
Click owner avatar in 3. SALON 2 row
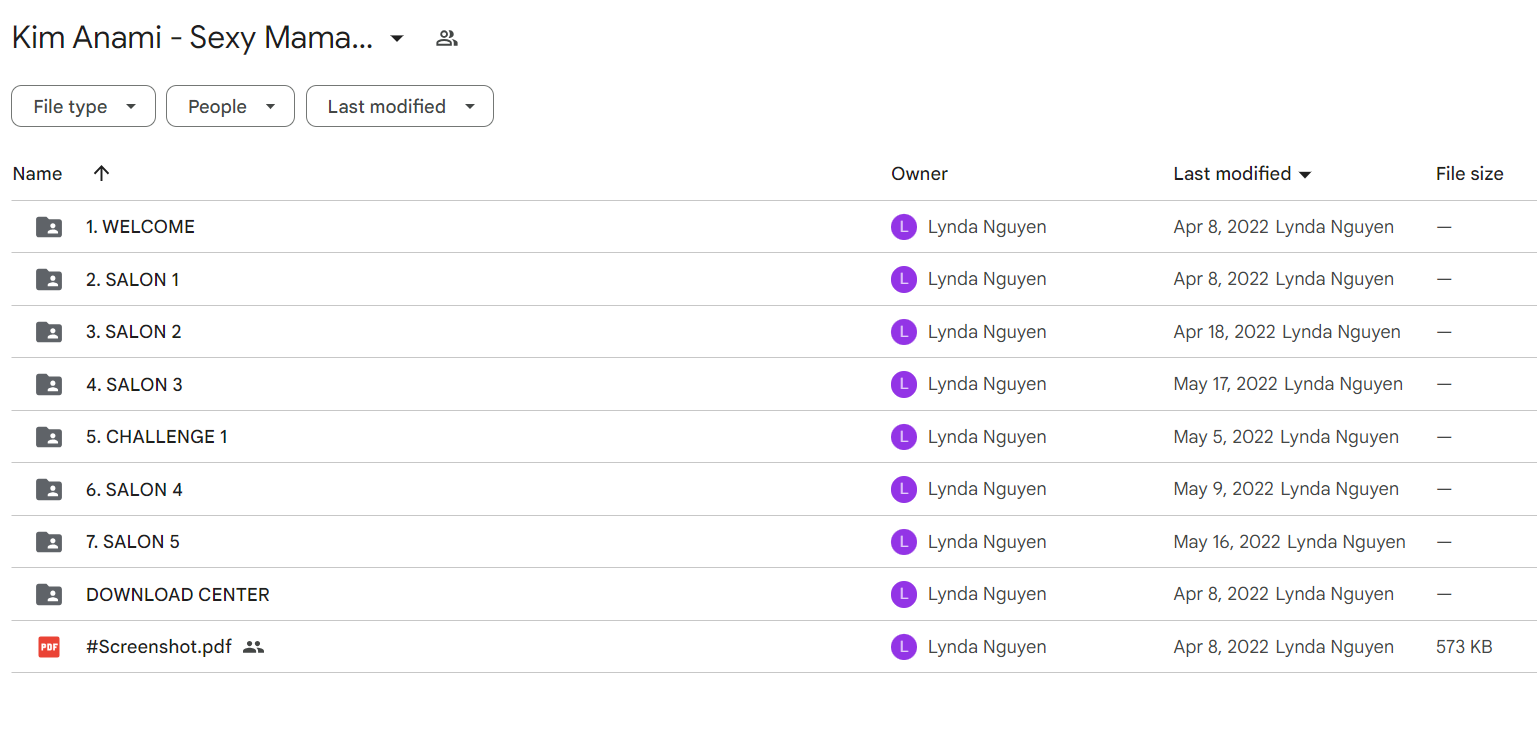coord(904,332)
